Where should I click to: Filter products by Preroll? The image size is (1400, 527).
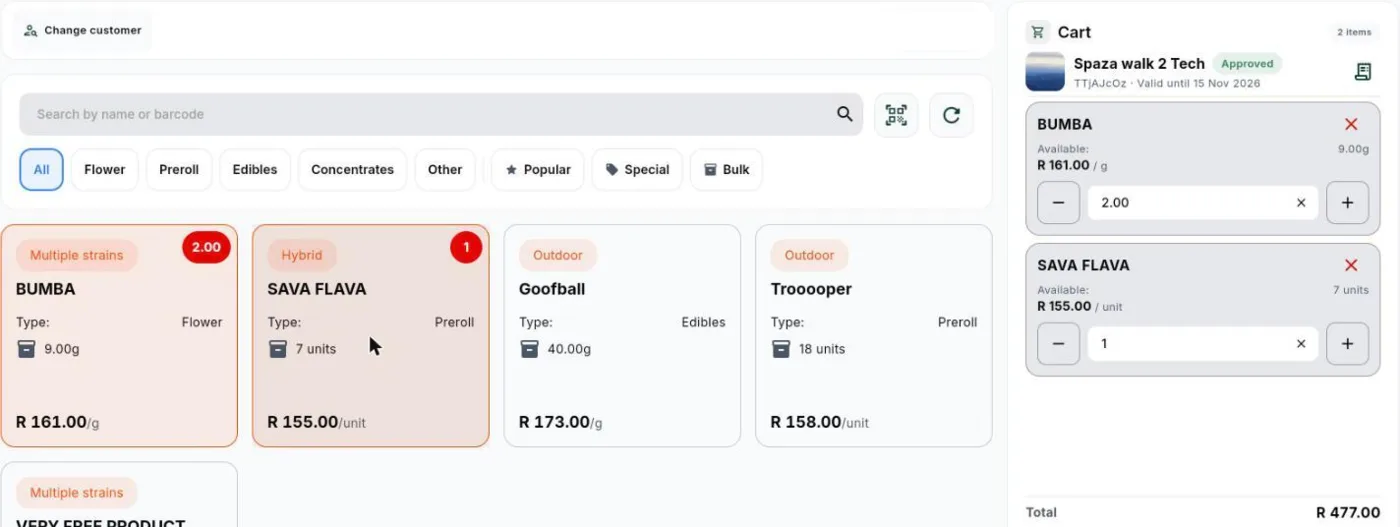(179, 170)
